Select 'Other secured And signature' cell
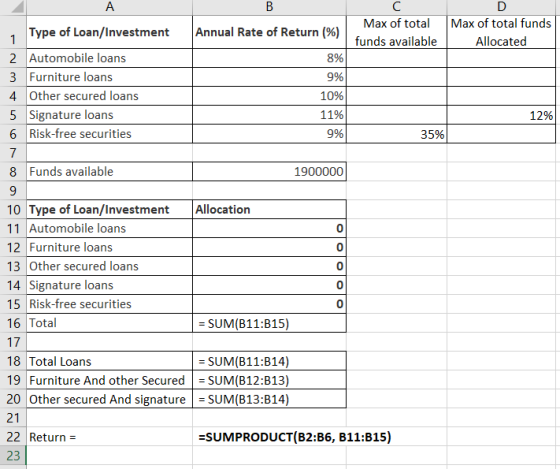The height and width of the screenshot is (469, 560). pyautogui.click(x=110, y=399)
